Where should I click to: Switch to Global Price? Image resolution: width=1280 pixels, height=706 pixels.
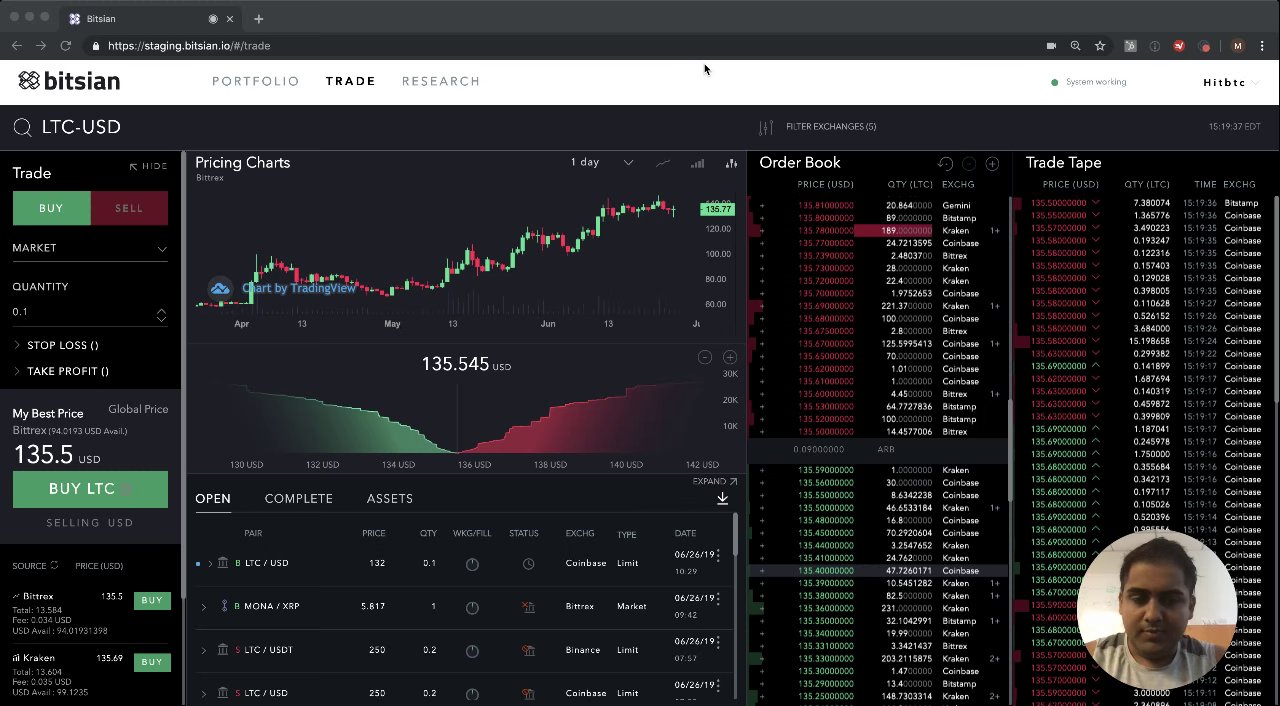tap(138, 409)
